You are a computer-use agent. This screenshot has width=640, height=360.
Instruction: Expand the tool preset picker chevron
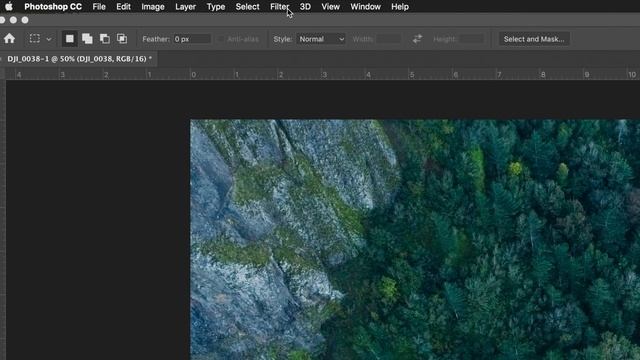49,39
